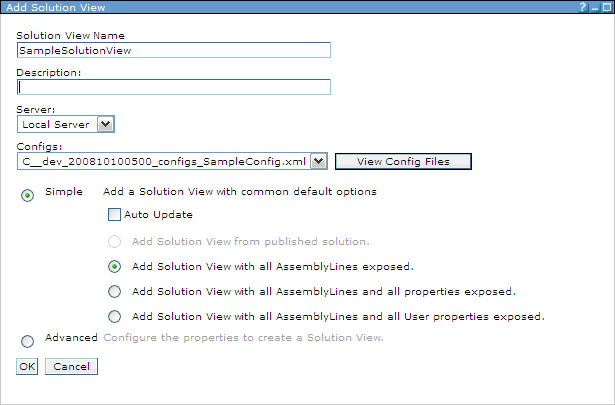This screenshot has height=405, width=615.
Task: Focus the Solution View Name field
Action: pos(174,50)
